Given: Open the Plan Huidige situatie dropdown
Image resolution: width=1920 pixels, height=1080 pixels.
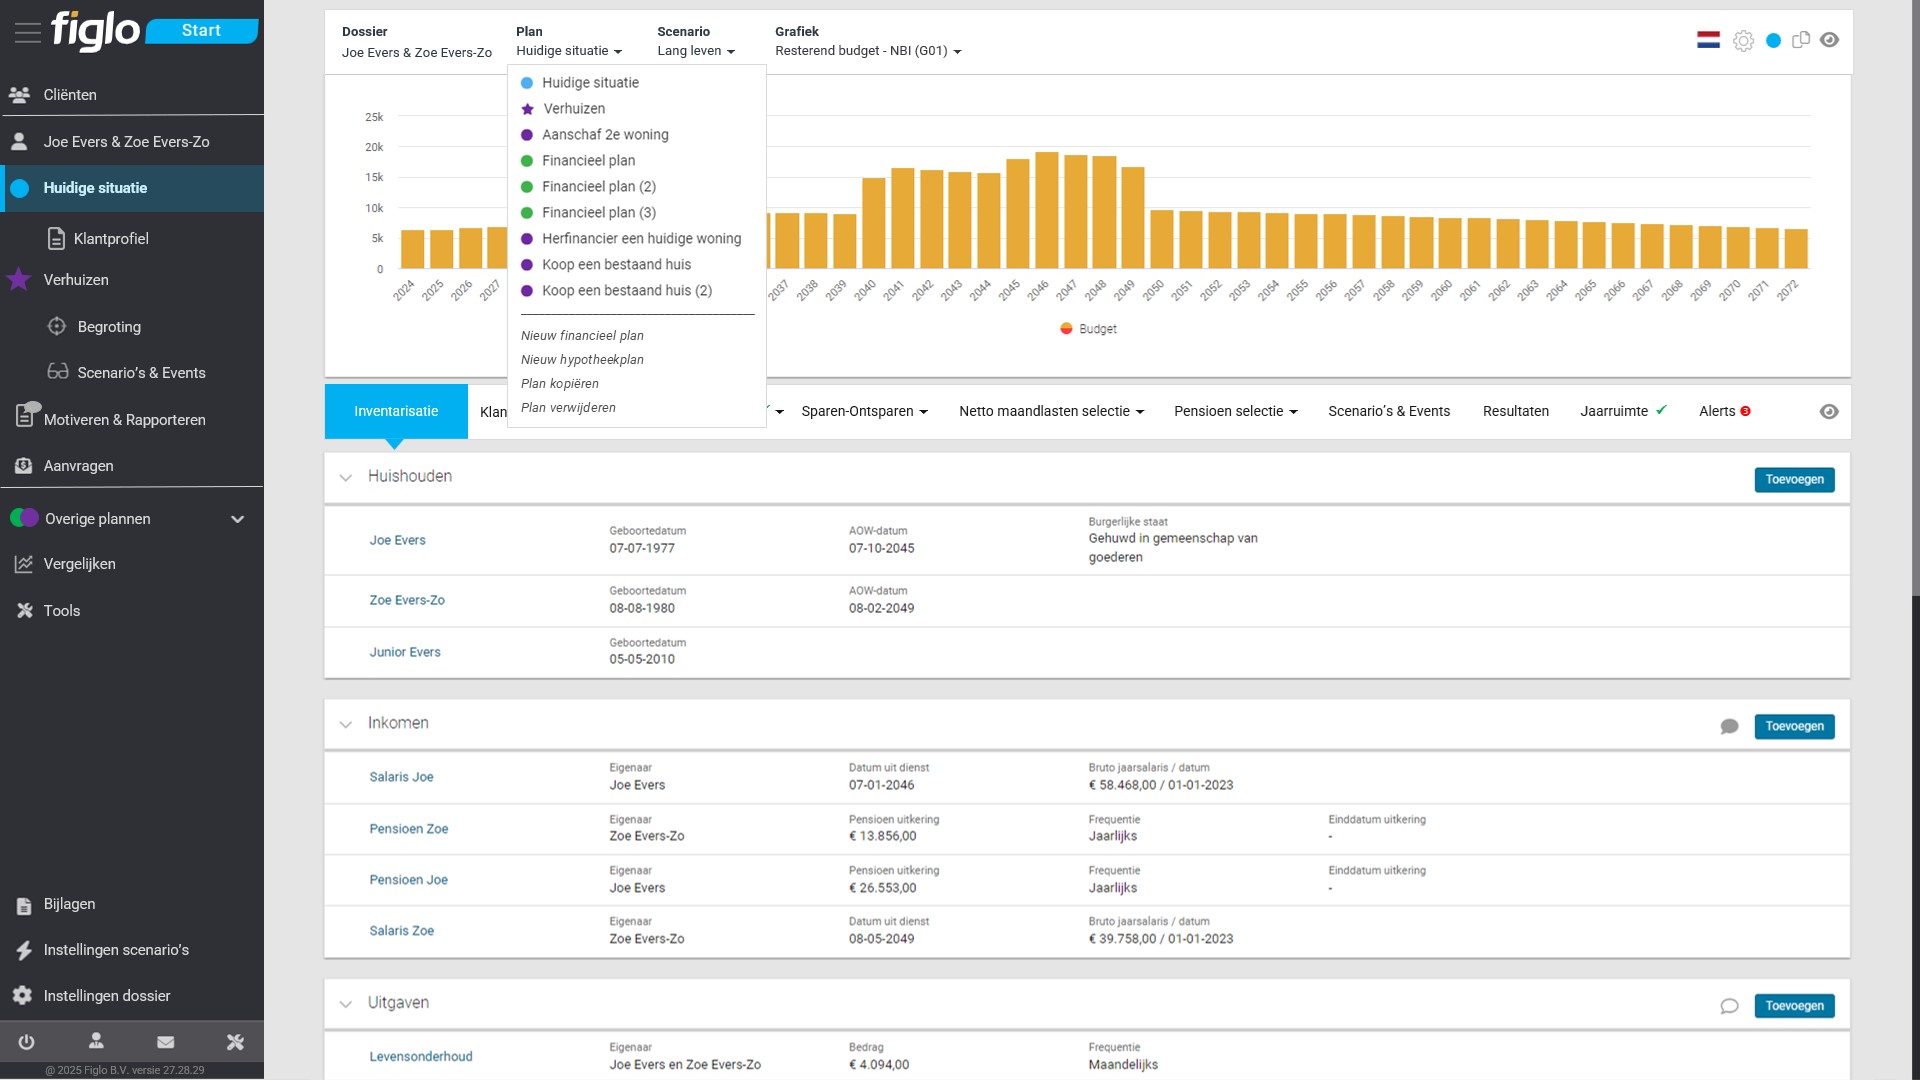Looking at the screenshot, I should pos(569,51).
